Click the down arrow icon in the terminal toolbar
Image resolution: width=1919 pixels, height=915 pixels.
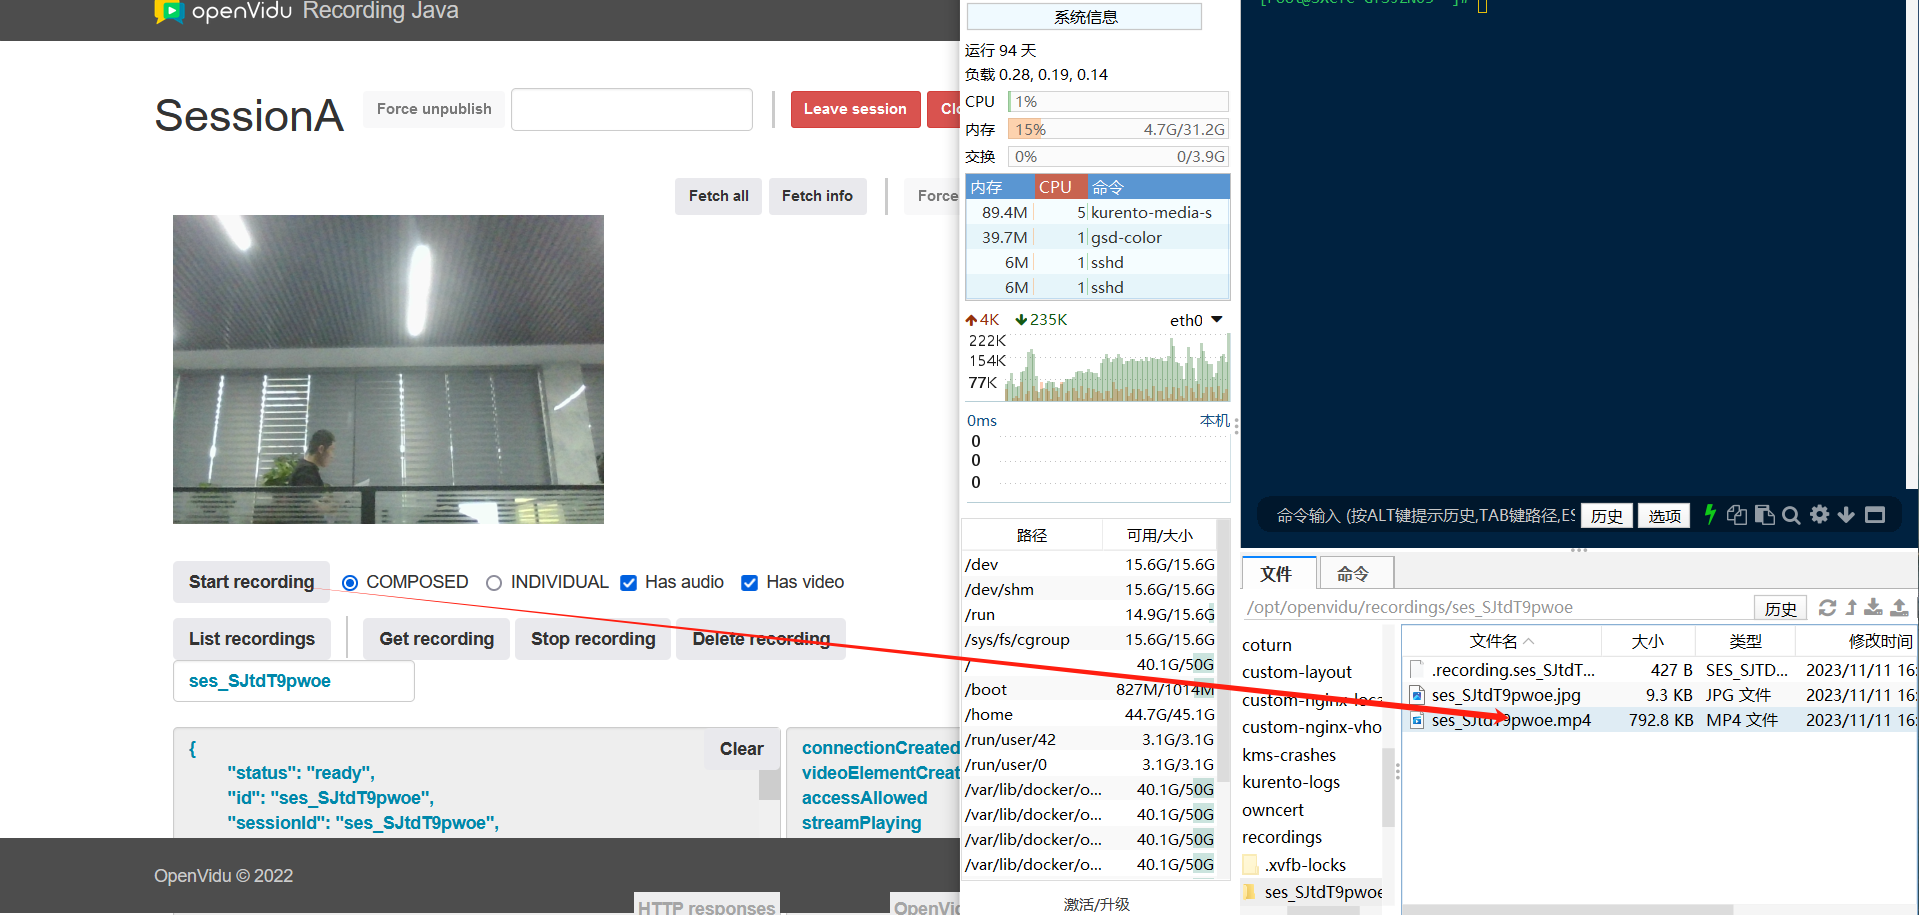pyautogui.click(x=1846, y=515)
